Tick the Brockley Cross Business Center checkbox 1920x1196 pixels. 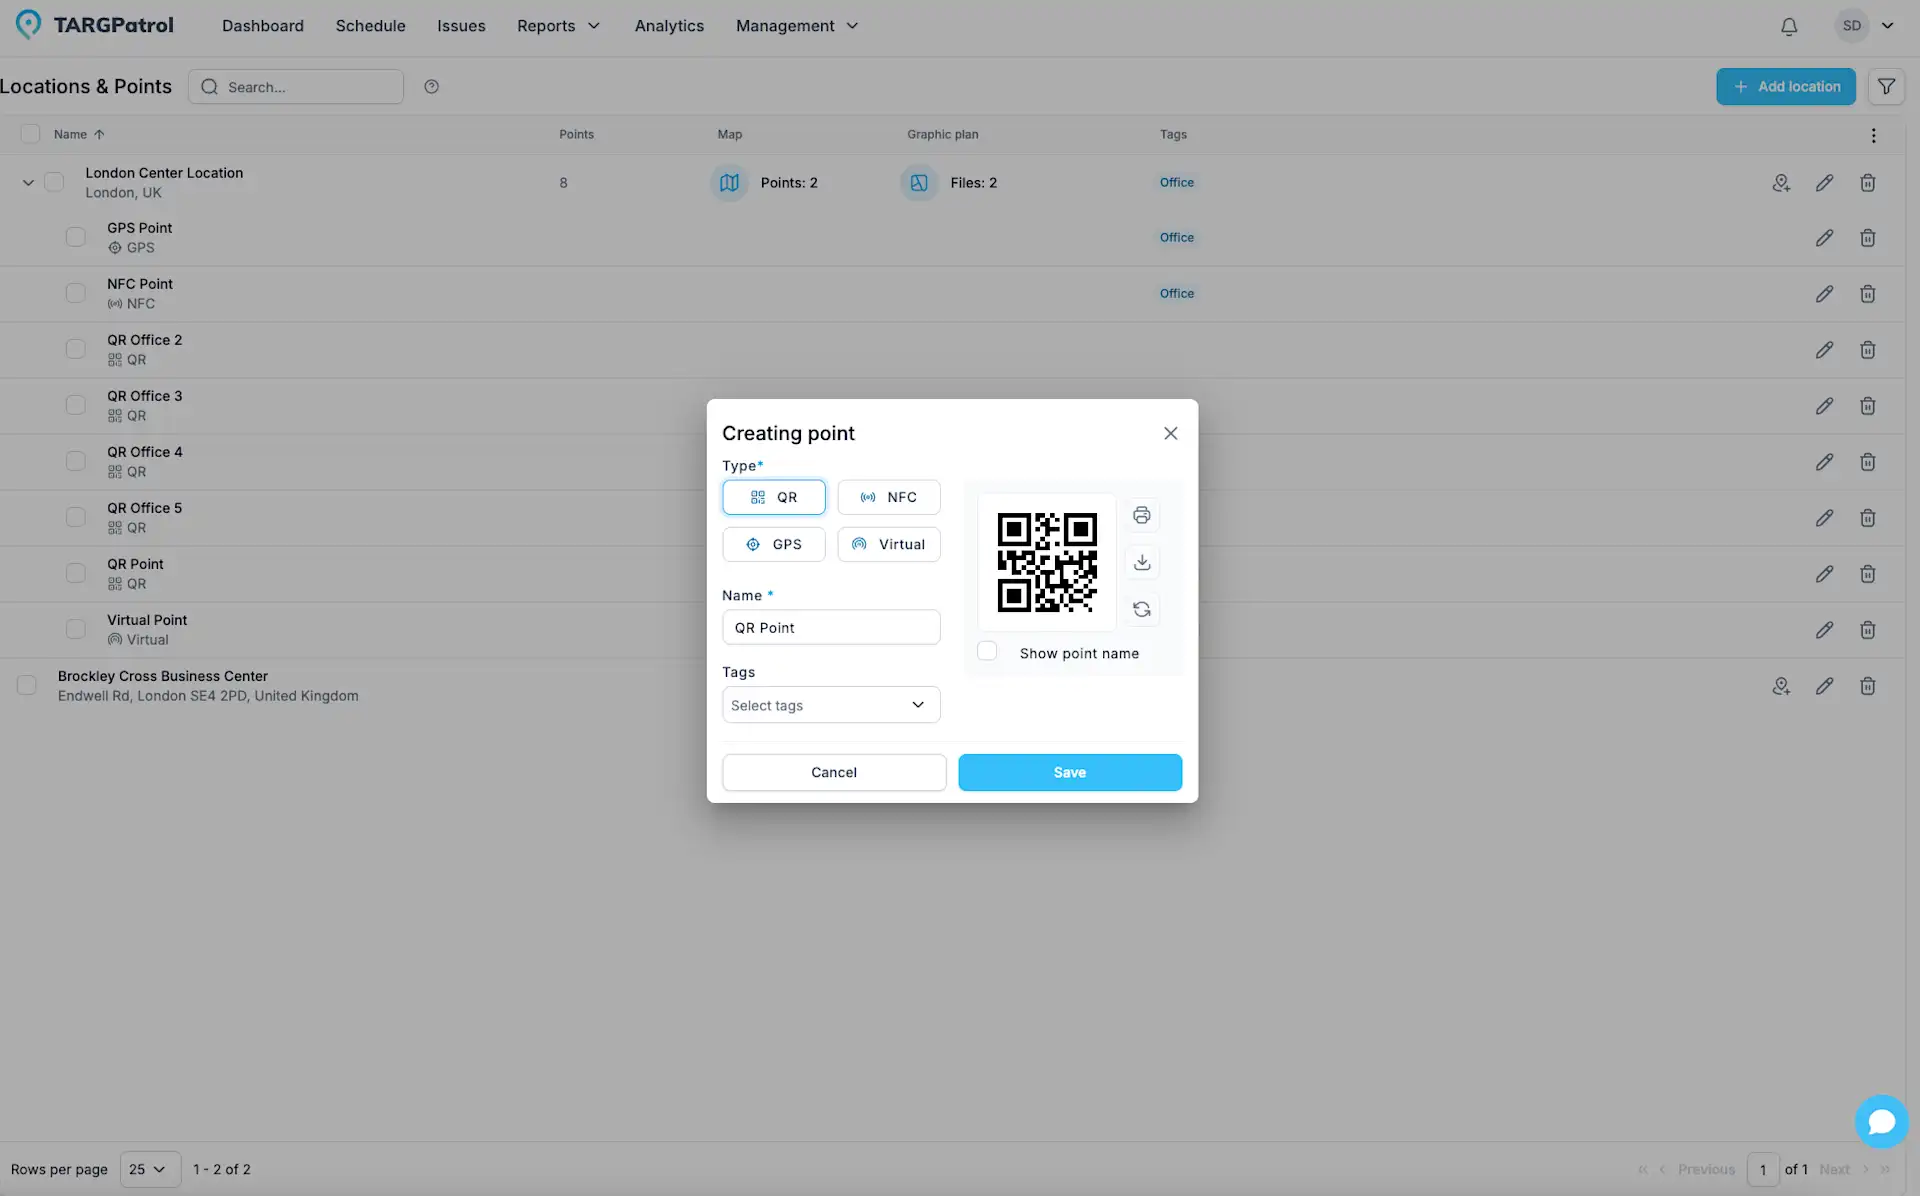27,685
